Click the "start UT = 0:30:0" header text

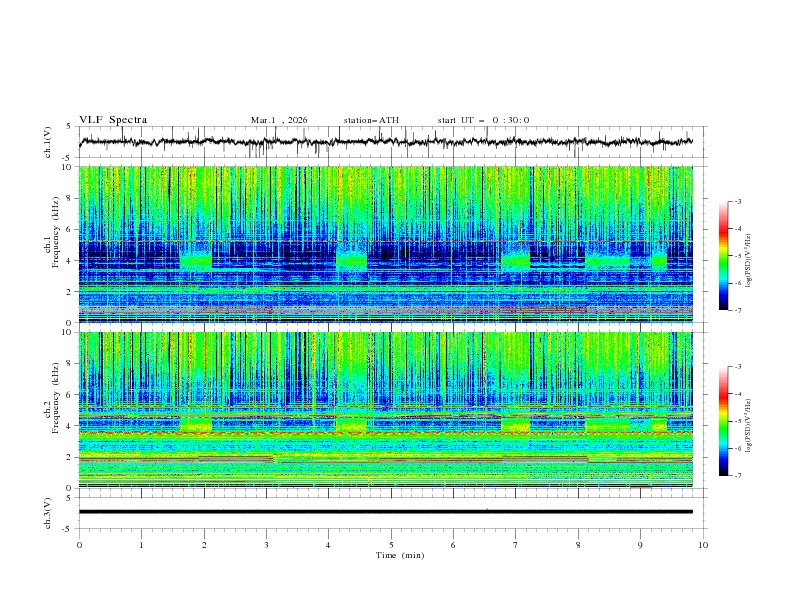(483, 120)
